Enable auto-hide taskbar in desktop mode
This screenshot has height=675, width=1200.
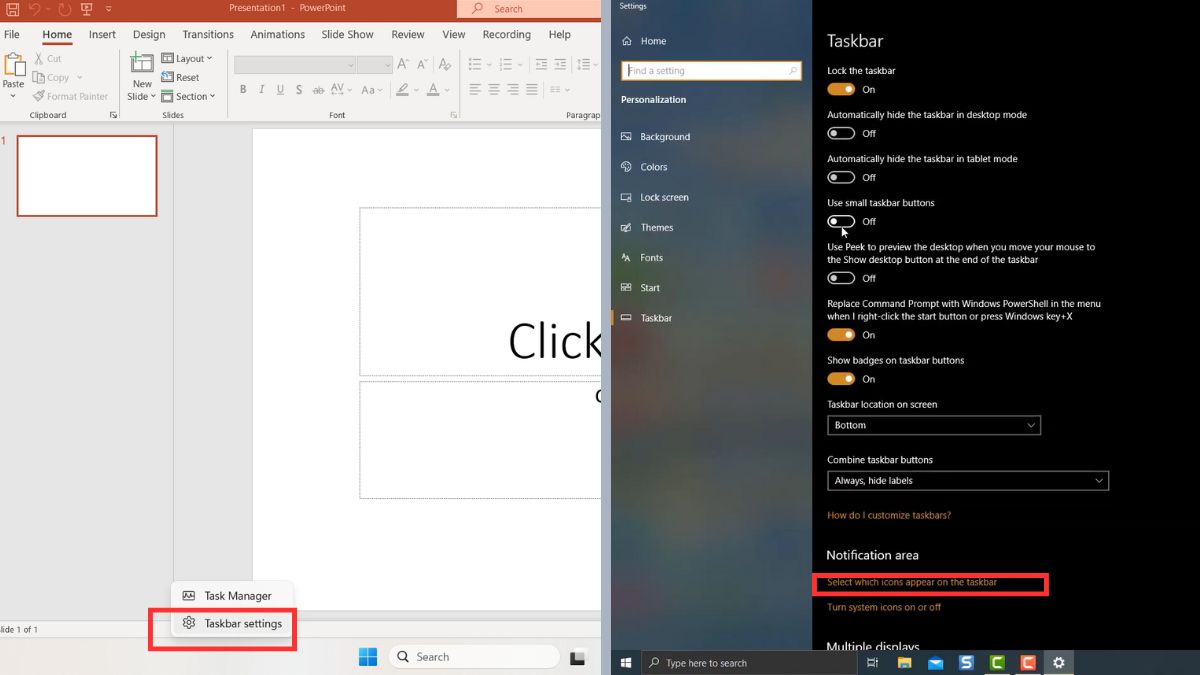(x=841, y=133)
